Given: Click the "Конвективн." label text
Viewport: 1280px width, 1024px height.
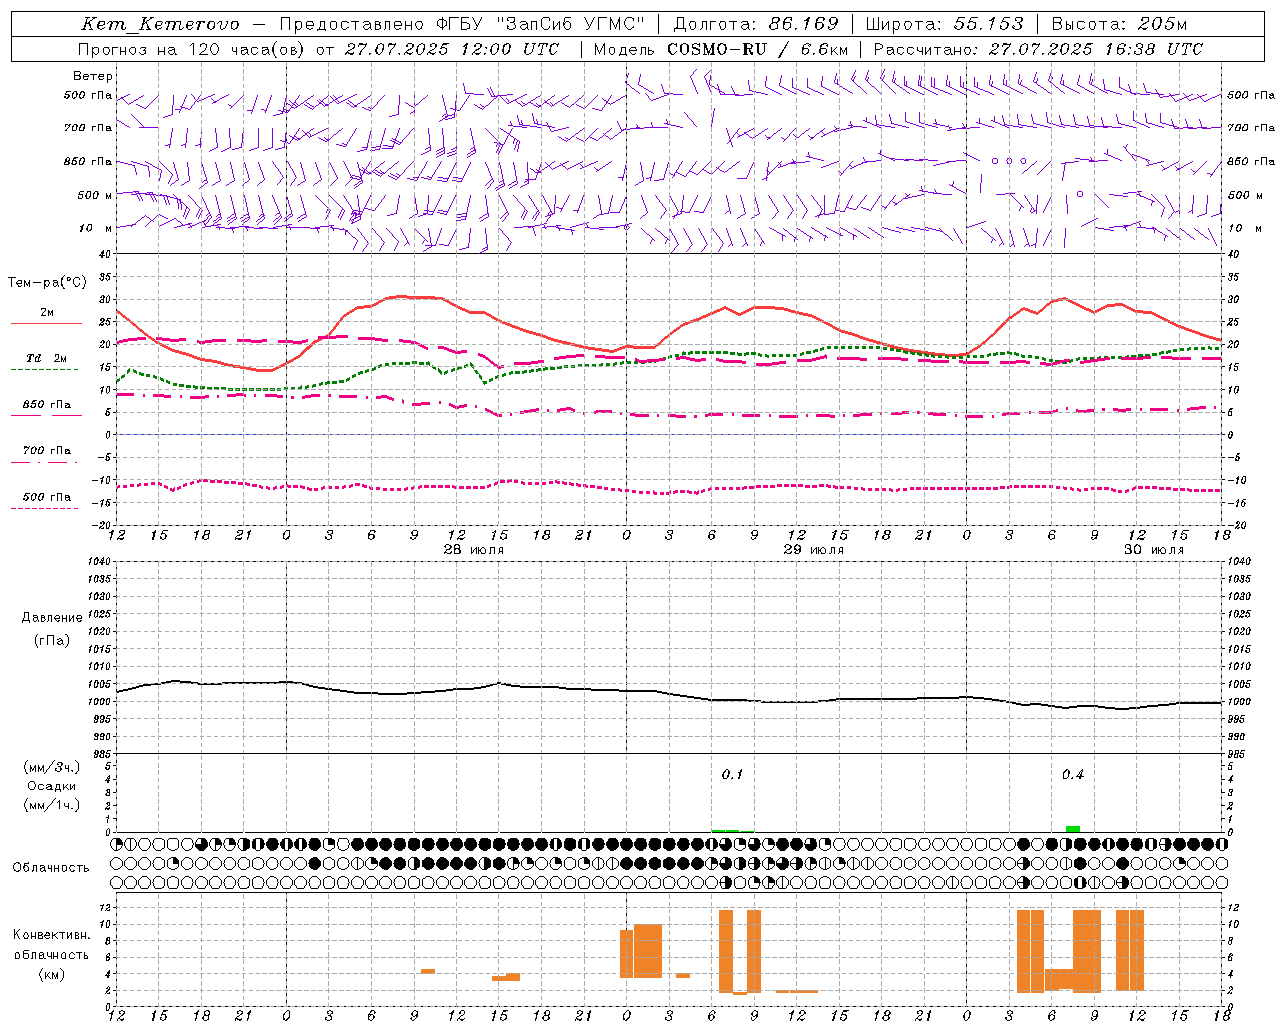Looking at the screenshot, I should pos(52,935).
